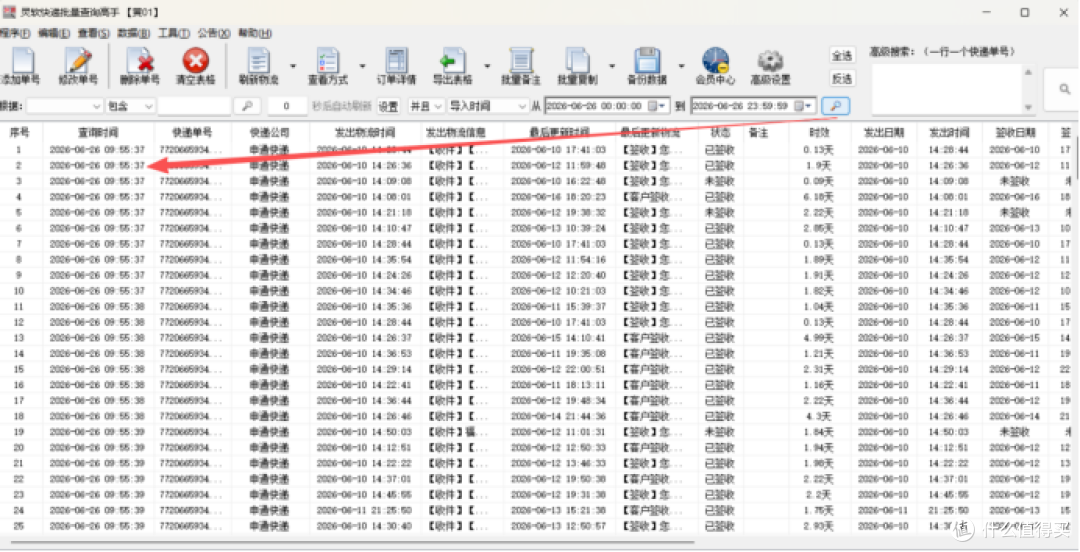Open the 并且 logic dropdown
The height and width of the screenshot is (552, 1080).
425,106
